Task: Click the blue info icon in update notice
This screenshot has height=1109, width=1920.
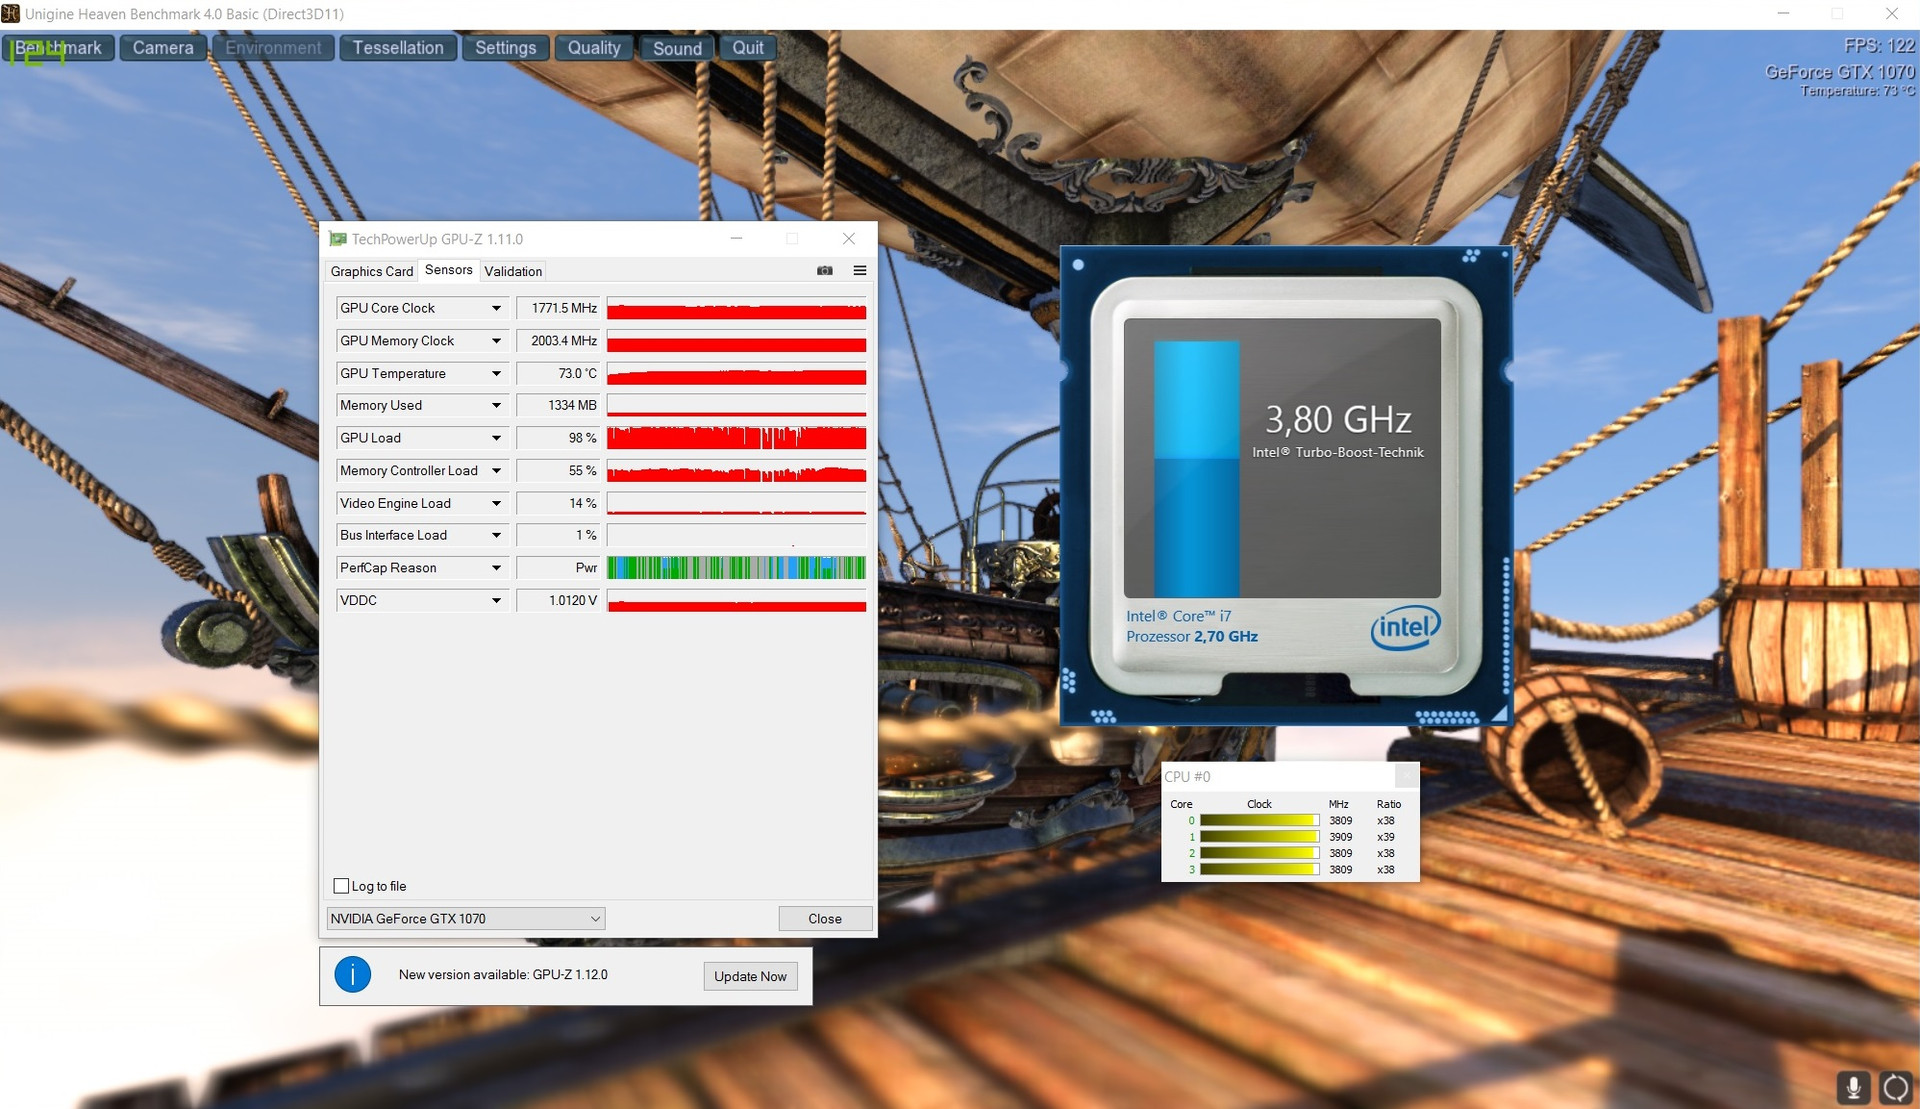Action: 353,975
